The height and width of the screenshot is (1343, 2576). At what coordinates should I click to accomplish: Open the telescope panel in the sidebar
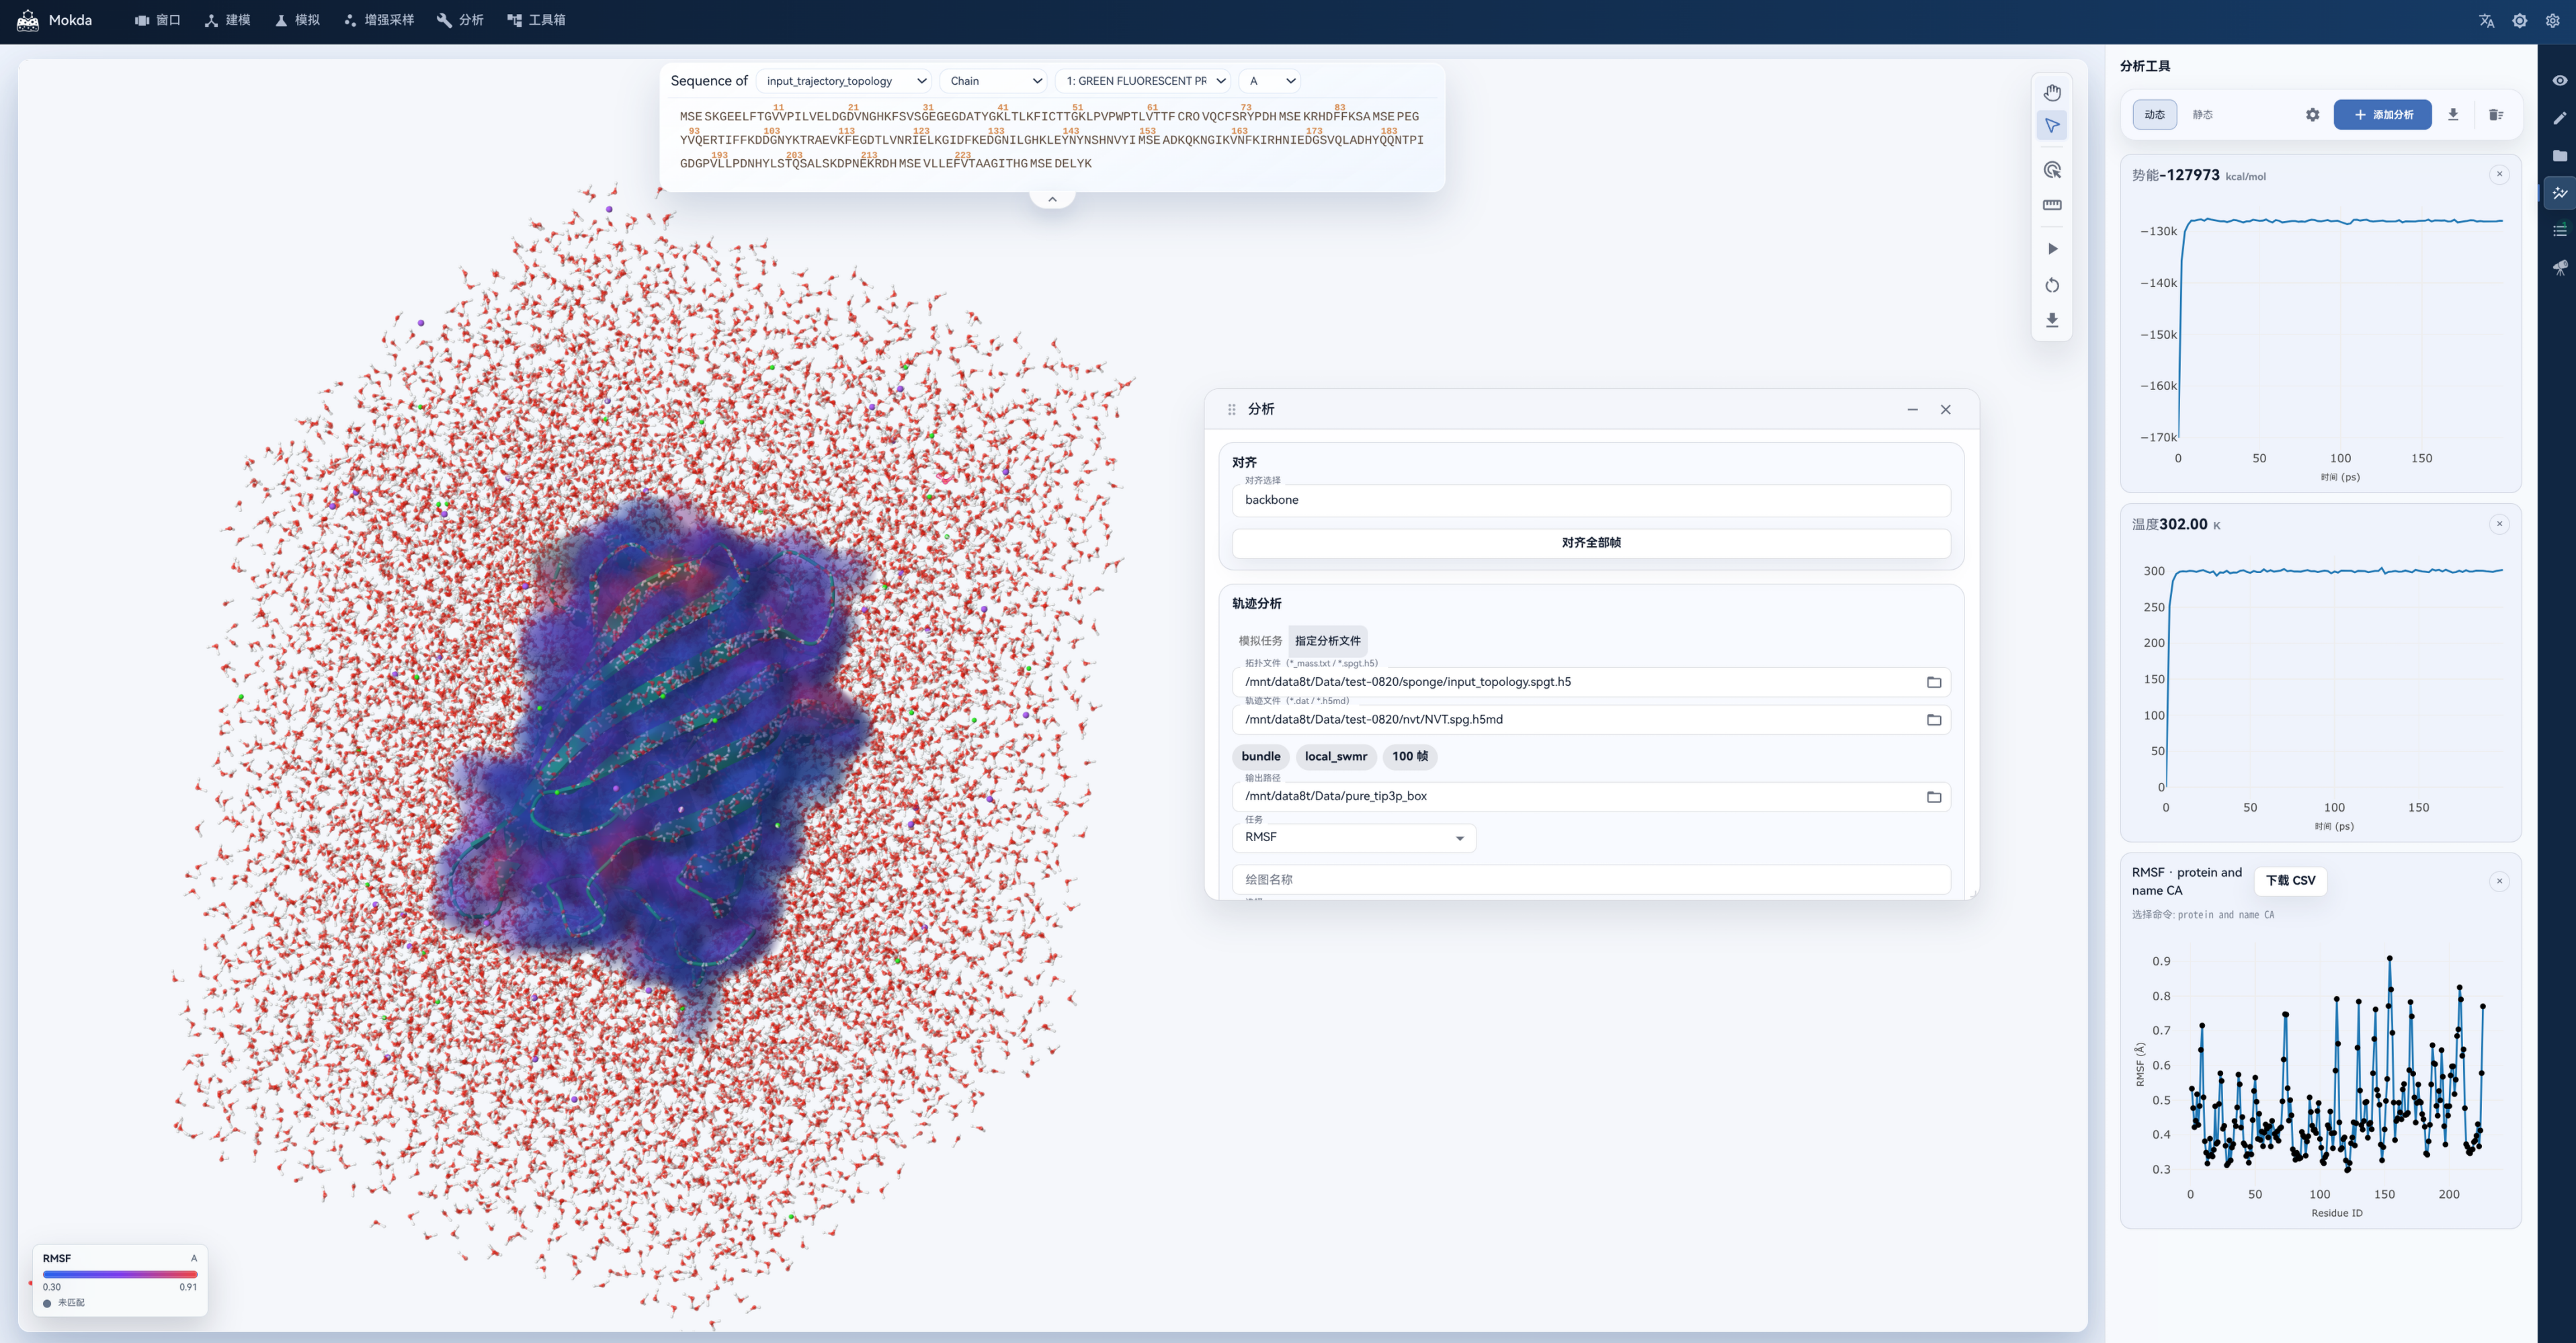2560,268
